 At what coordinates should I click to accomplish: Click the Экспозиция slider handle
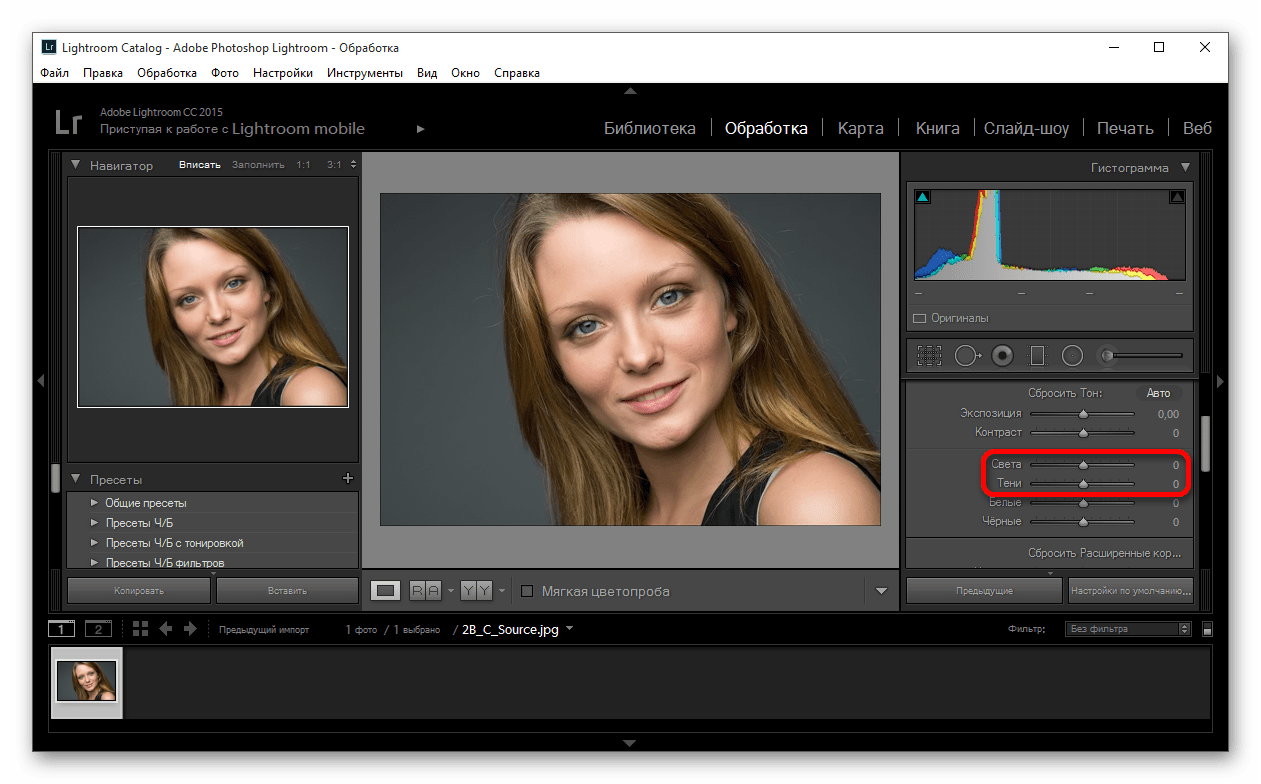coord(1083,414)
